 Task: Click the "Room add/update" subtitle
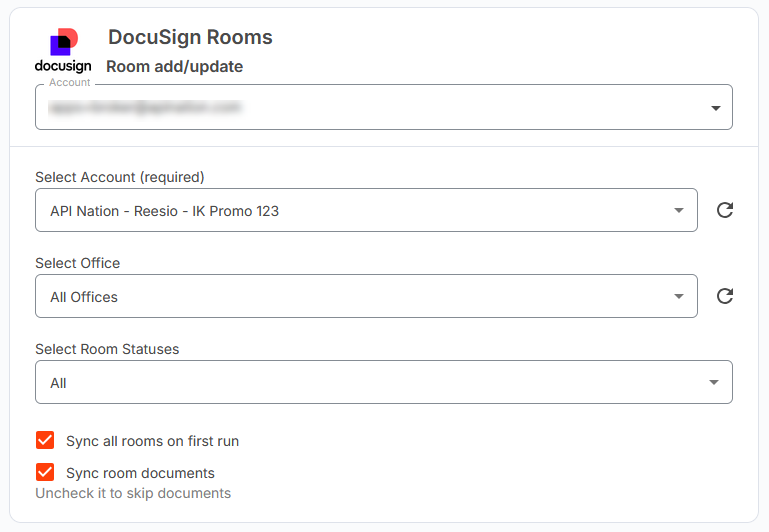(174, 67)
